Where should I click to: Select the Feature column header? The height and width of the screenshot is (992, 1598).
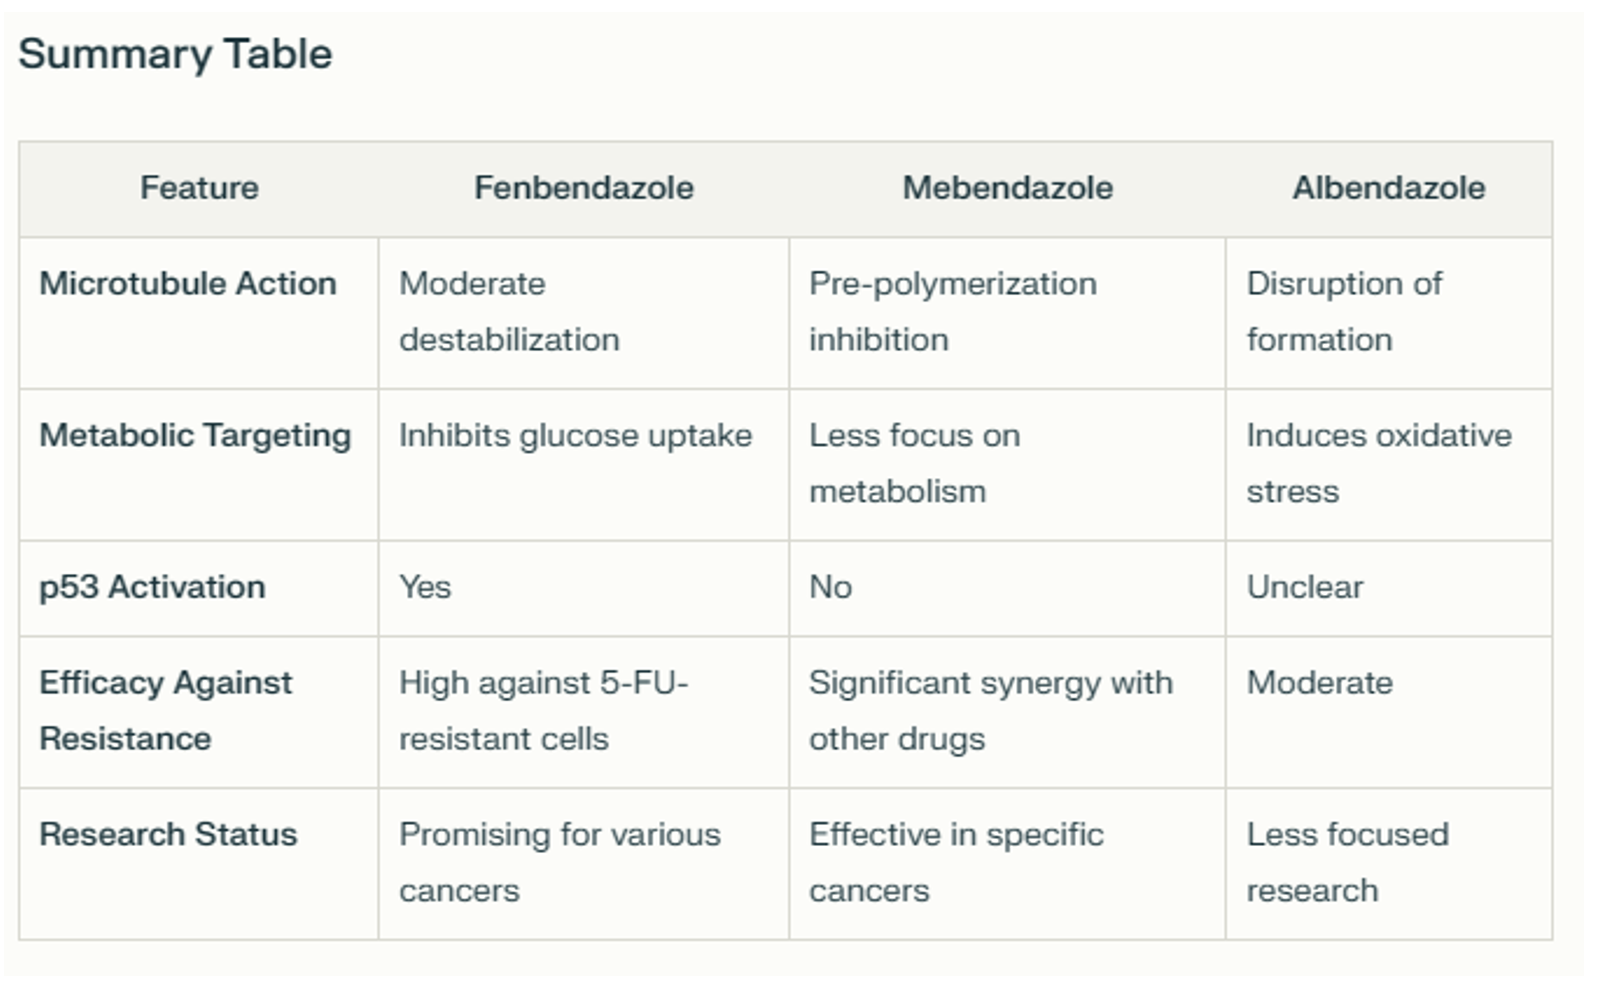click(x=199, y=188)
